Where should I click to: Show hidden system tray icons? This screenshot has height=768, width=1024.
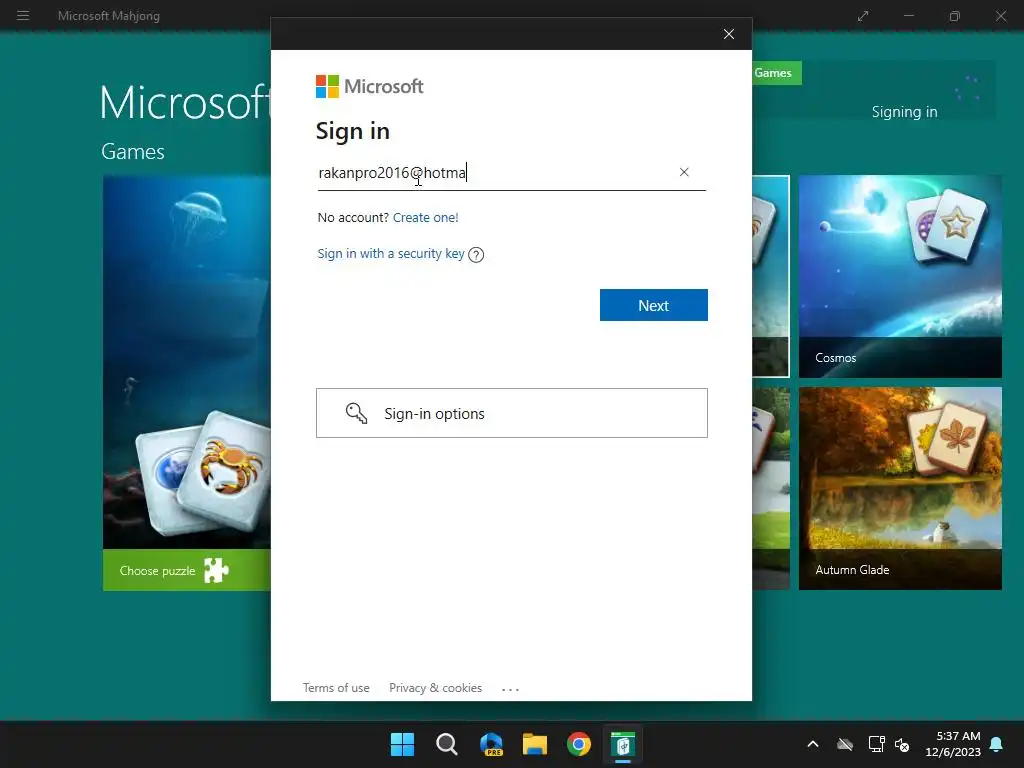point(813,744)
